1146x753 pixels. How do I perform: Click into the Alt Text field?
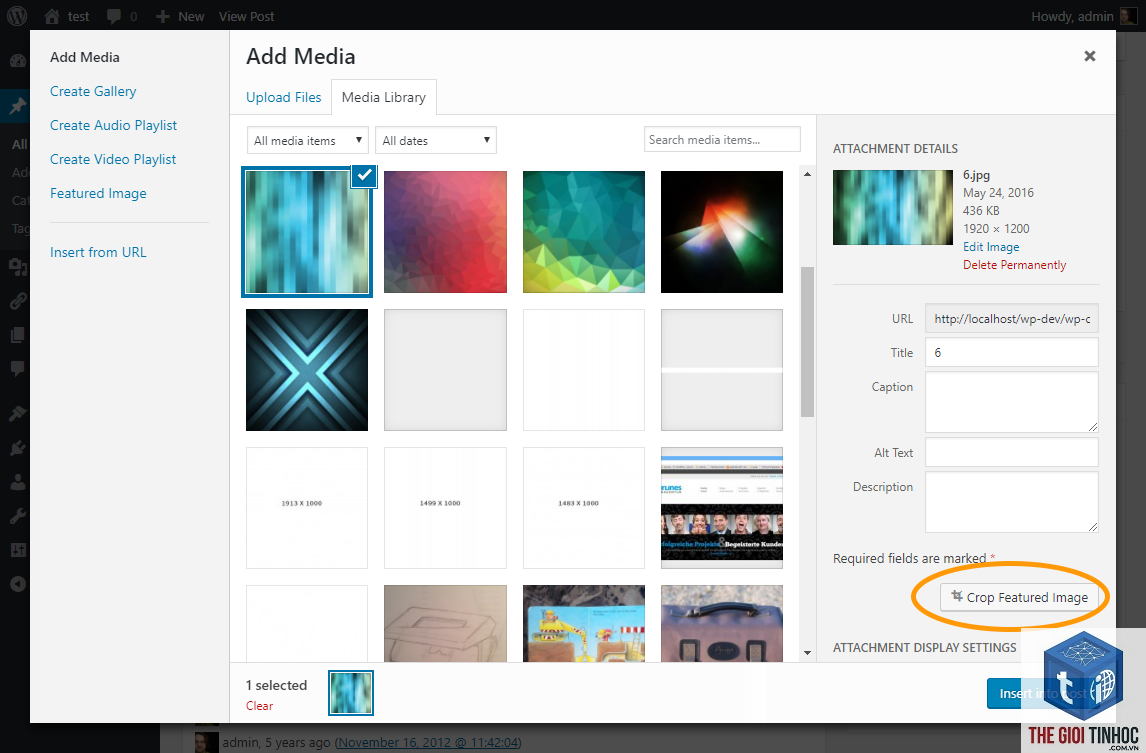1012,453
